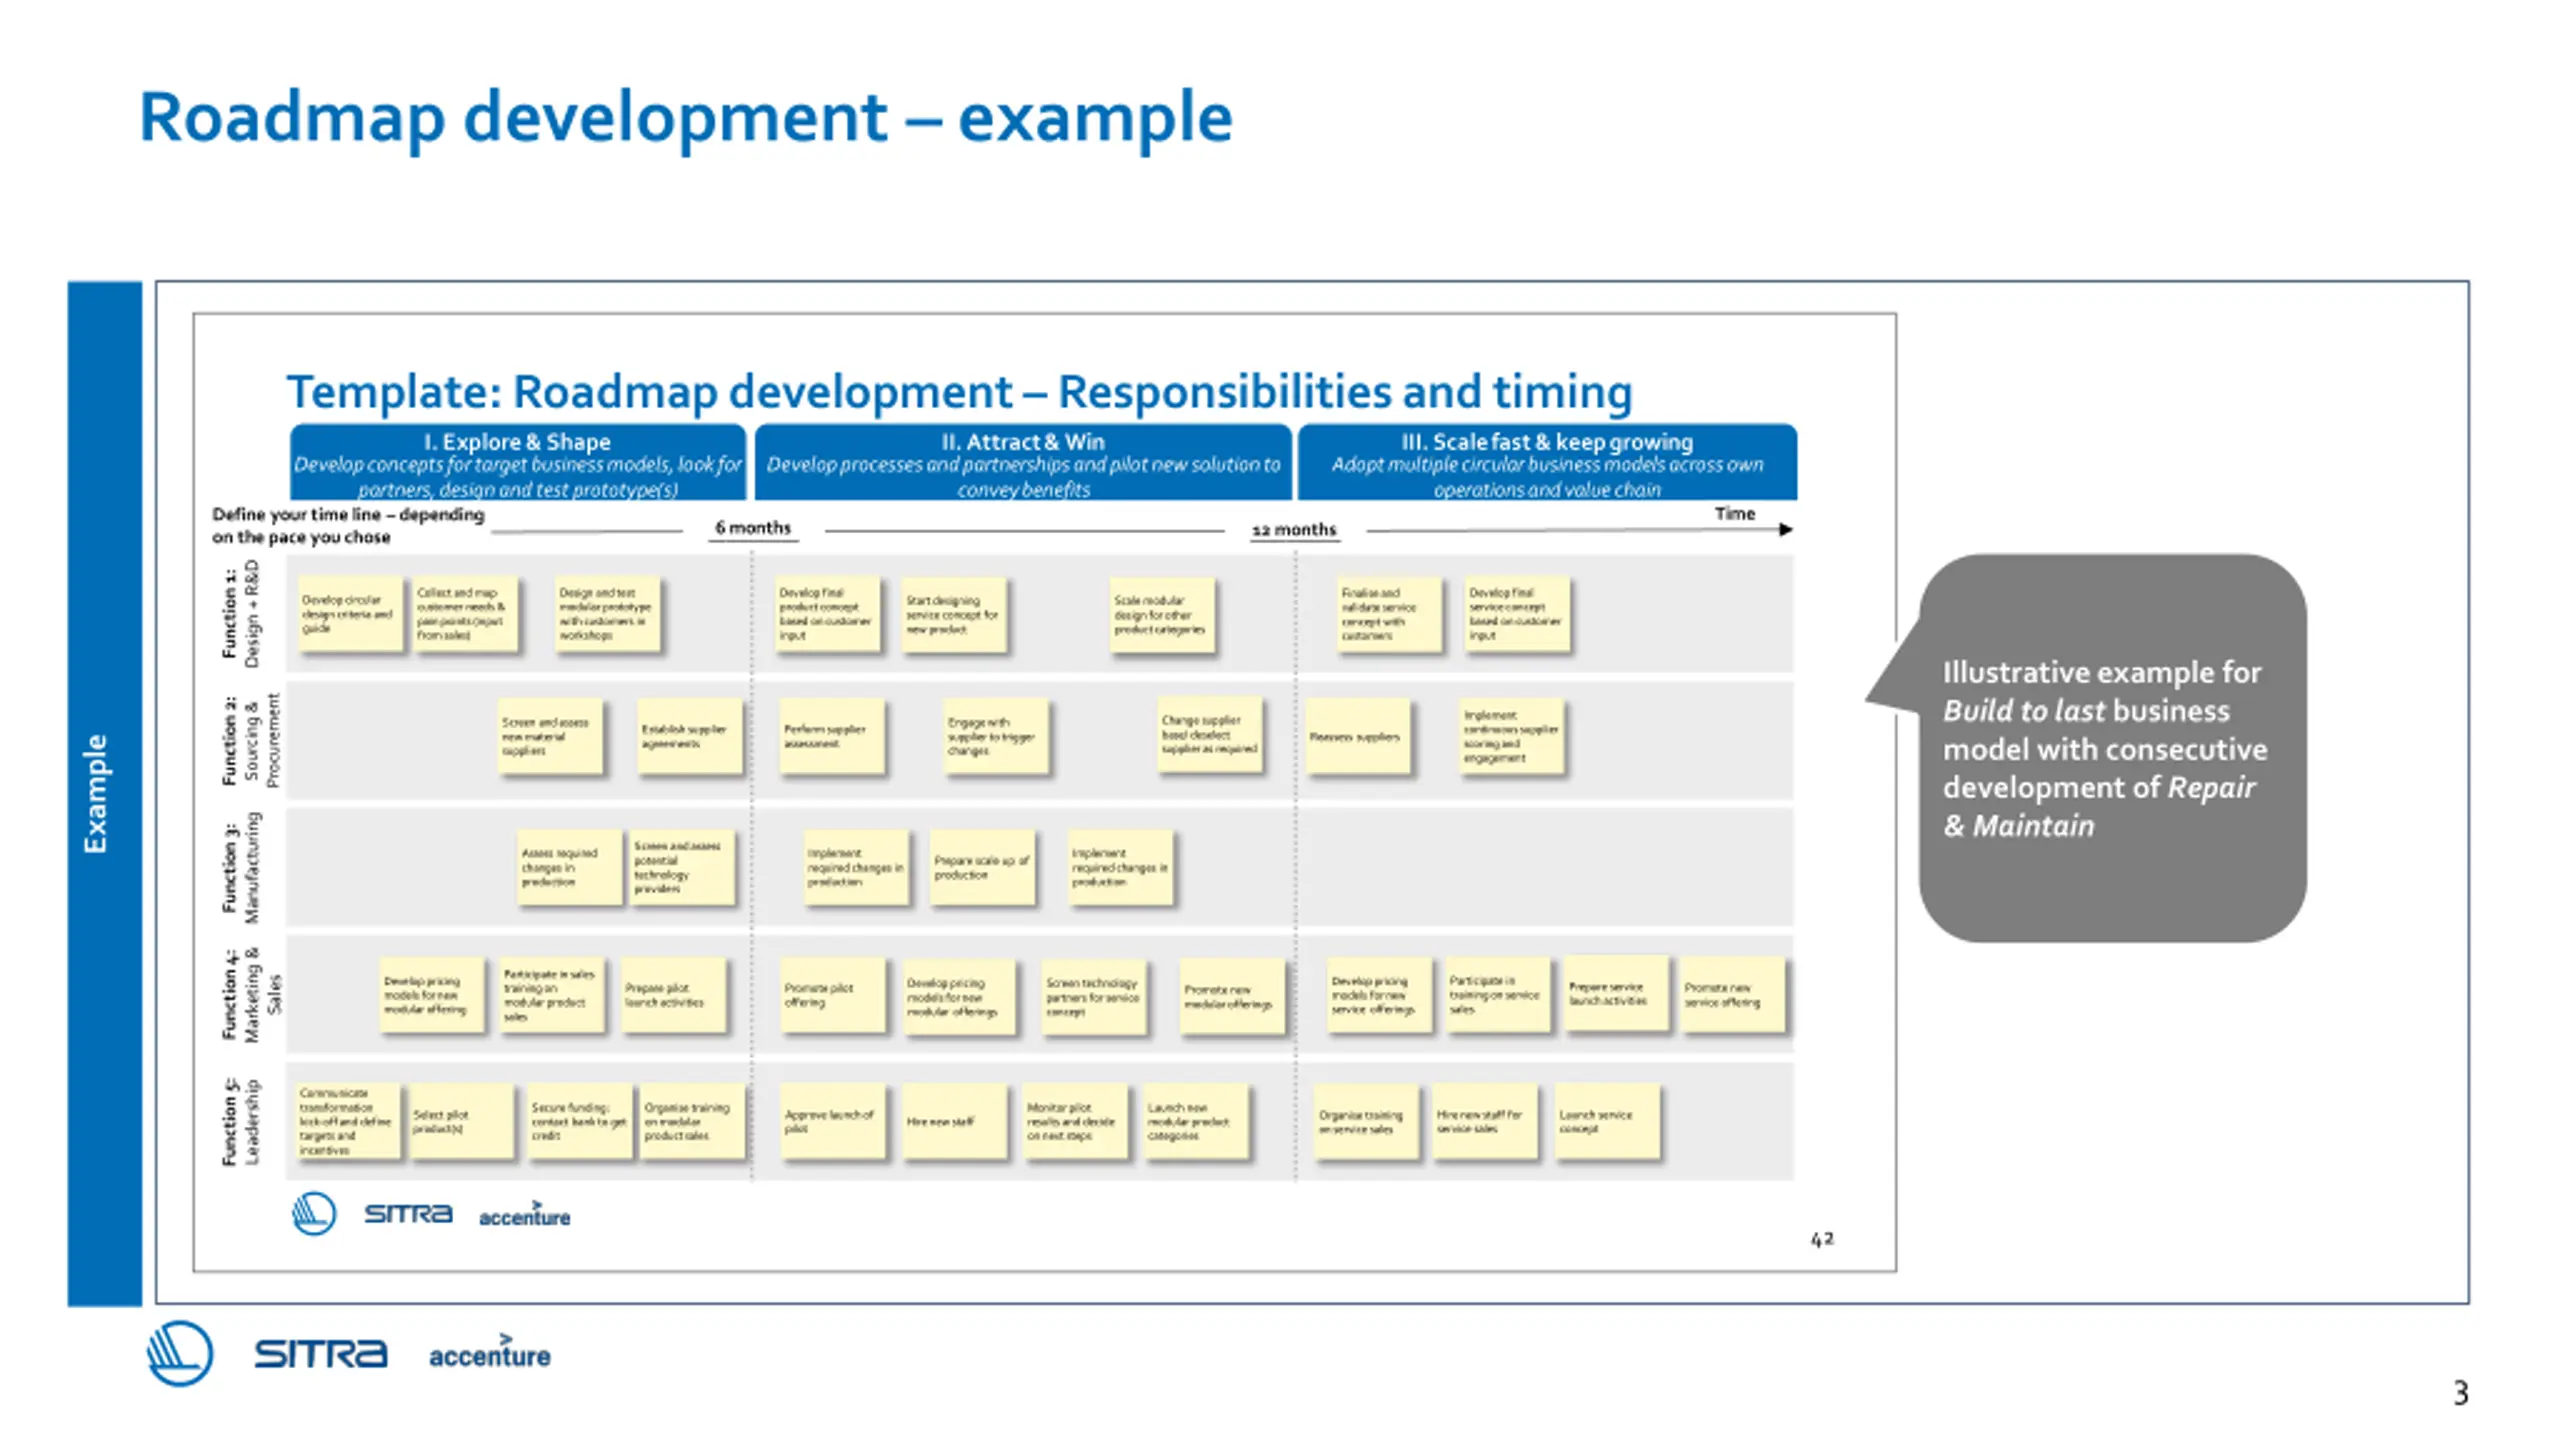The width and height of the screenshot is (2560, 1440).
Task: Click sticky note 'Organise training on modular product sales'
Action: pos(693,1121)
